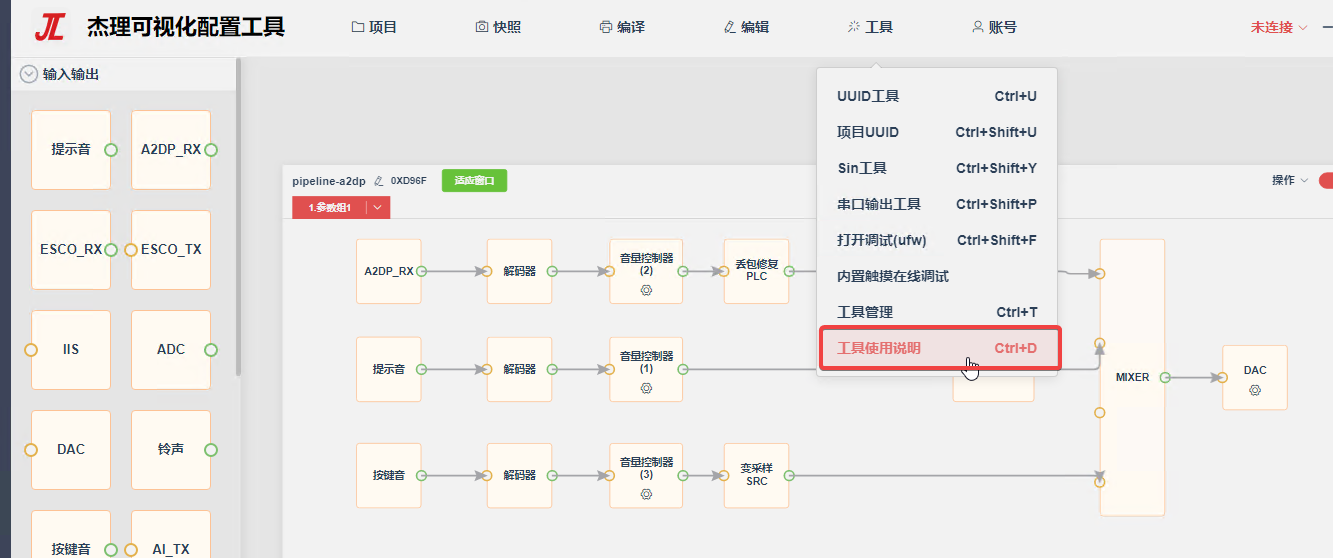
Task: Choose 串口输出工具 from the menu
Action: (x=937, y=205)
